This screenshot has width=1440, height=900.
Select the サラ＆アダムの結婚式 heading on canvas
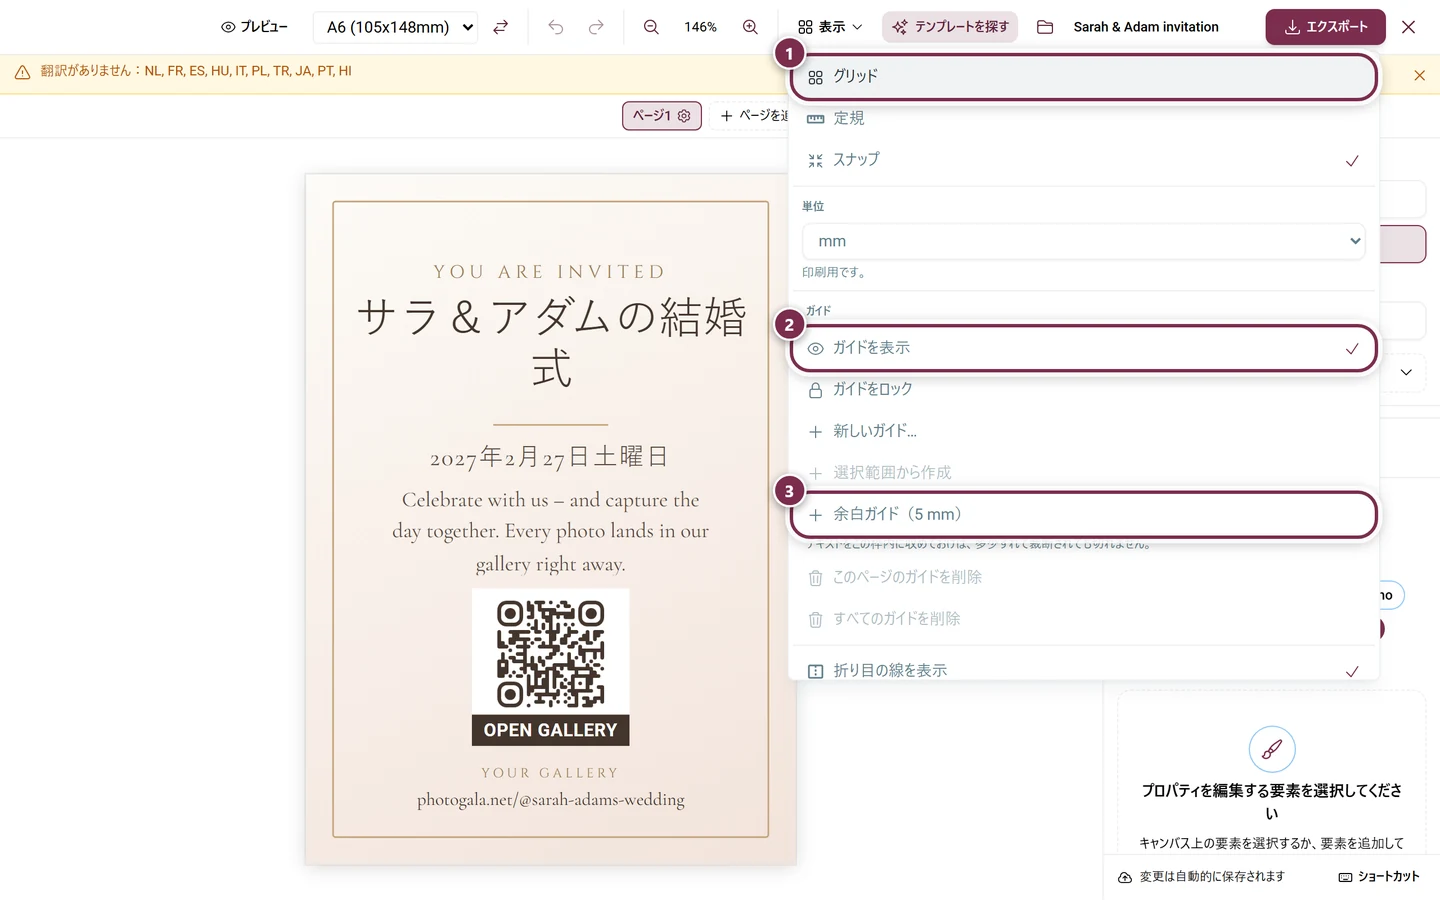(551, 342)
